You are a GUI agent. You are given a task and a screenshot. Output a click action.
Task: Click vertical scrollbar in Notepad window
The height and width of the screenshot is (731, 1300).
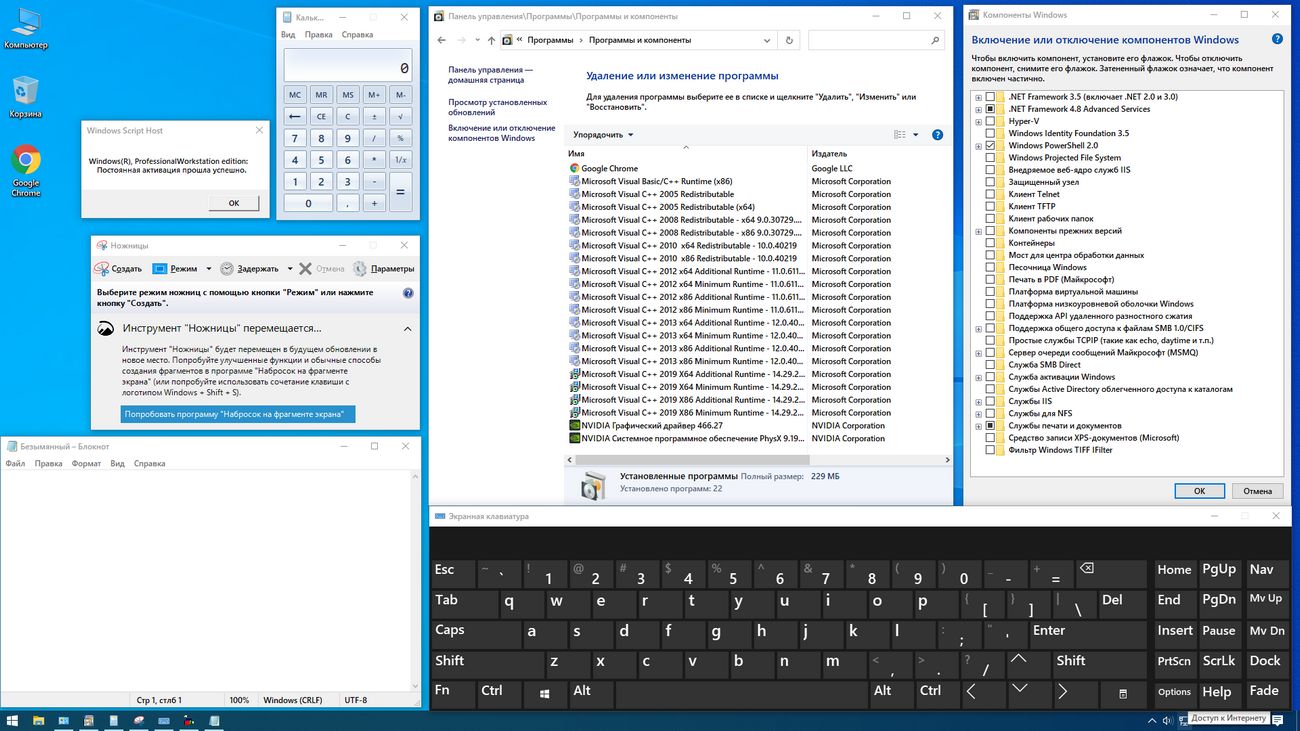415,581
